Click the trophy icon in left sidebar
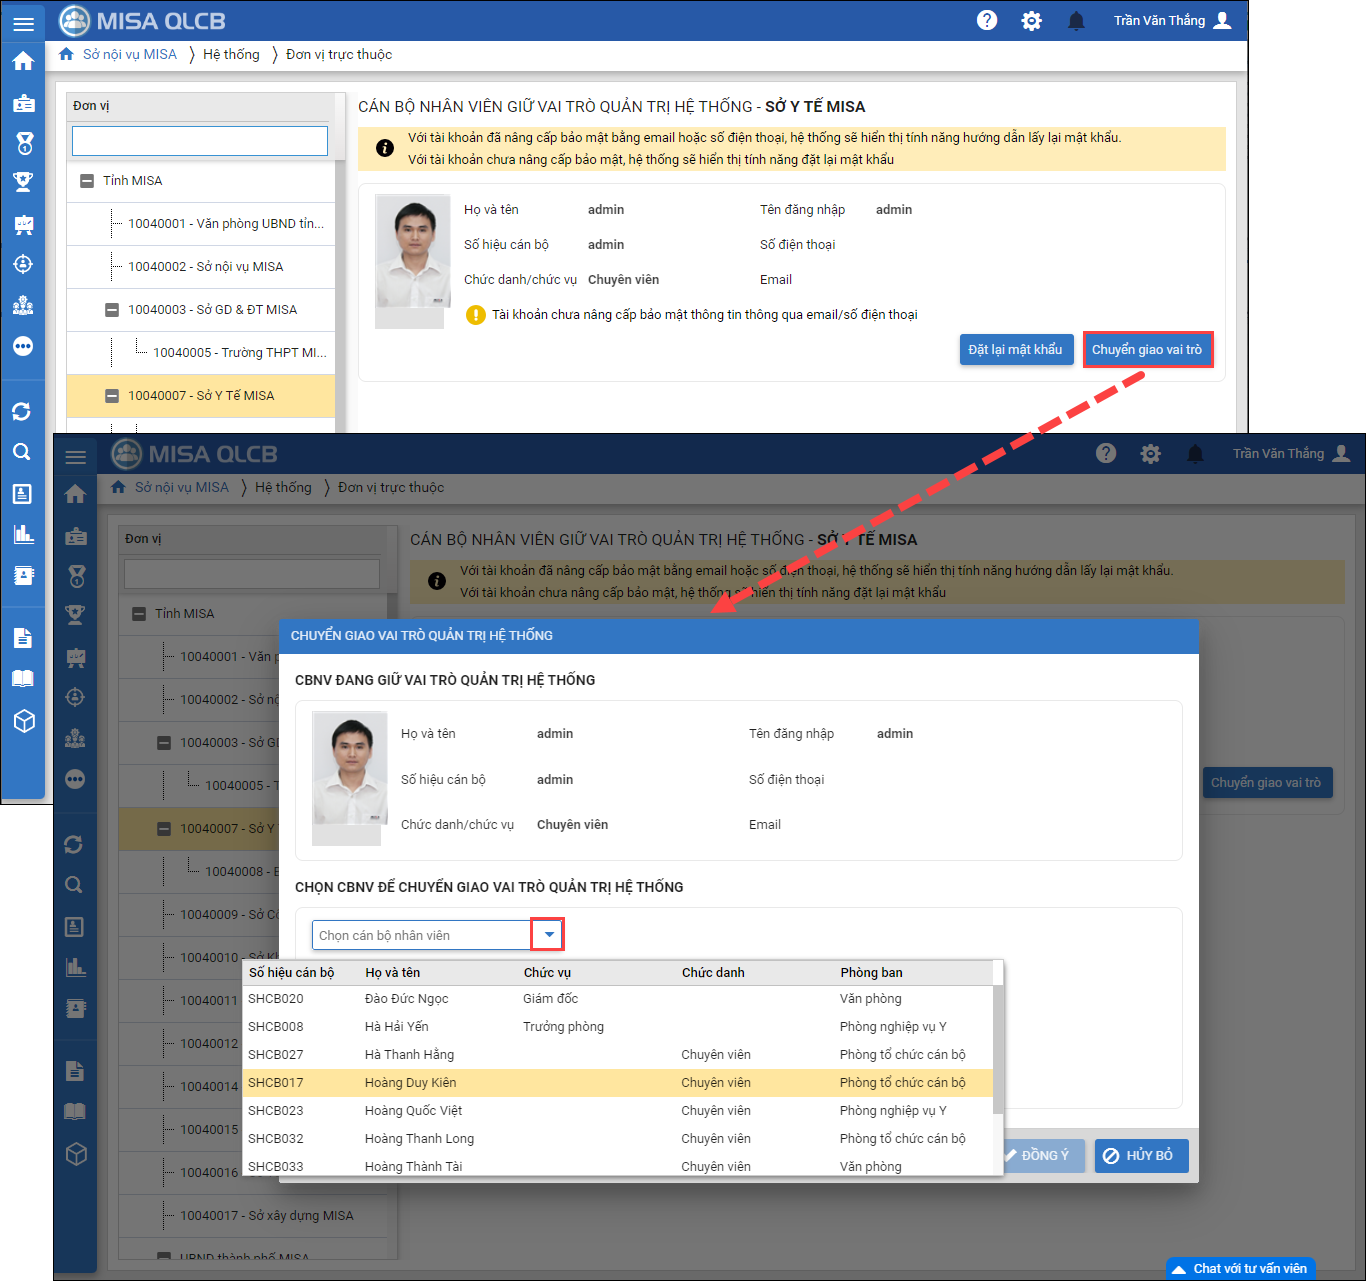Viewport: 1366px width, 1281px height. (x=23, y=182)
